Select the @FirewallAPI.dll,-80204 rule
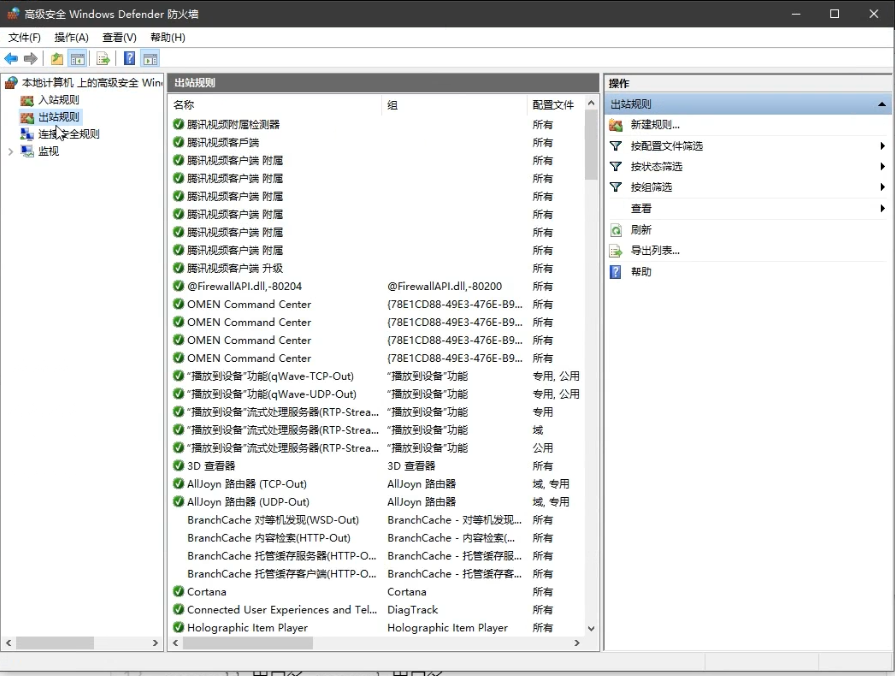895x676 pixels. point(244,286)
